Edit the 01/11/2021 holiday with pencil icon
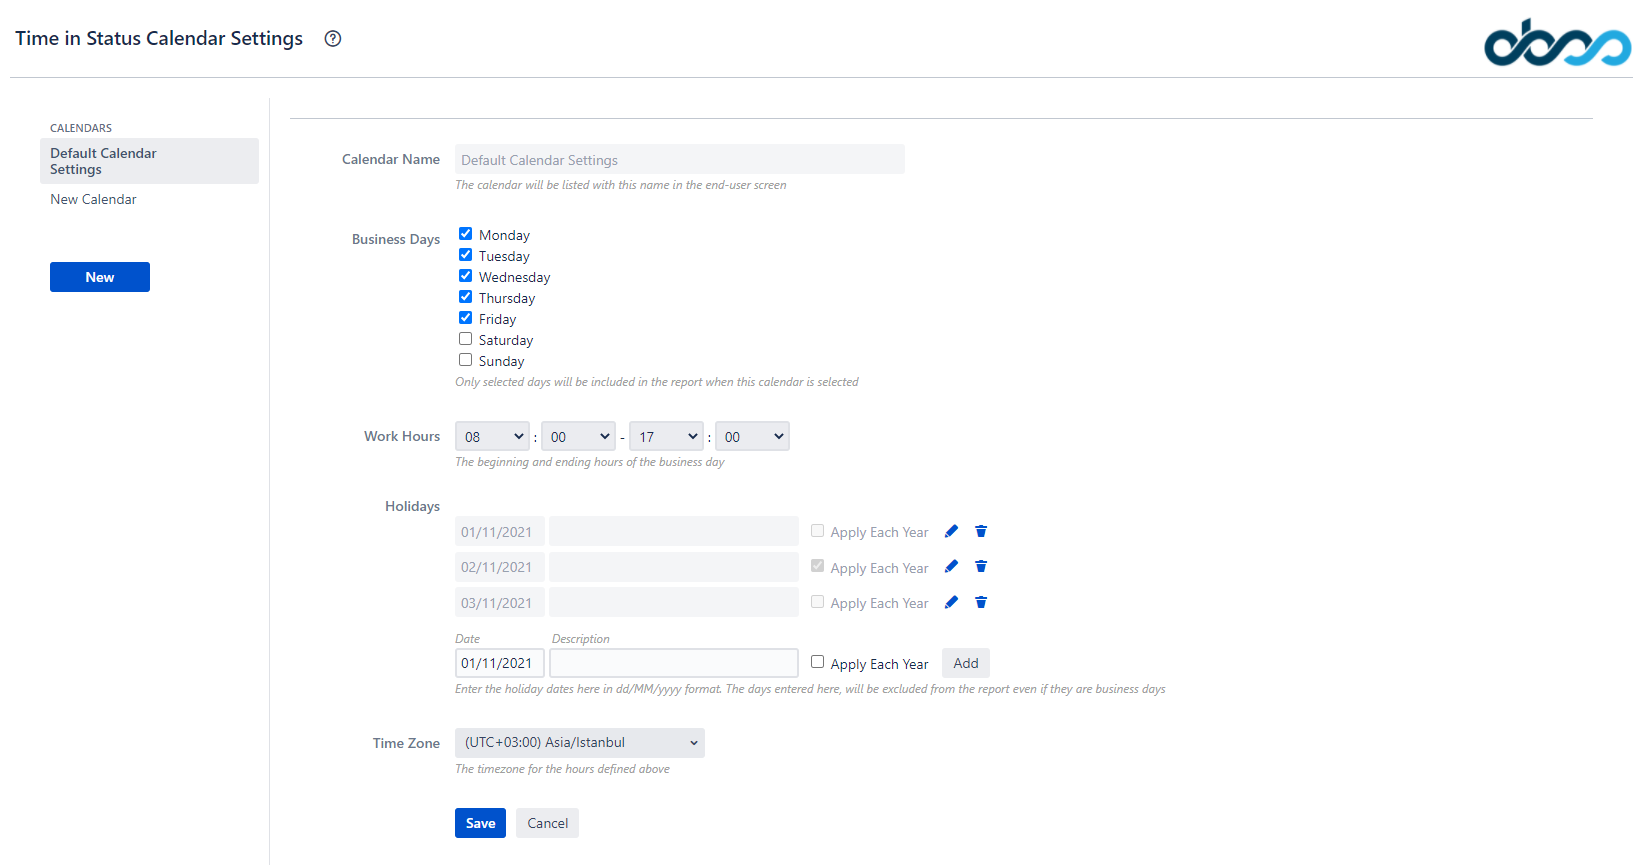 tap(951, 531)
